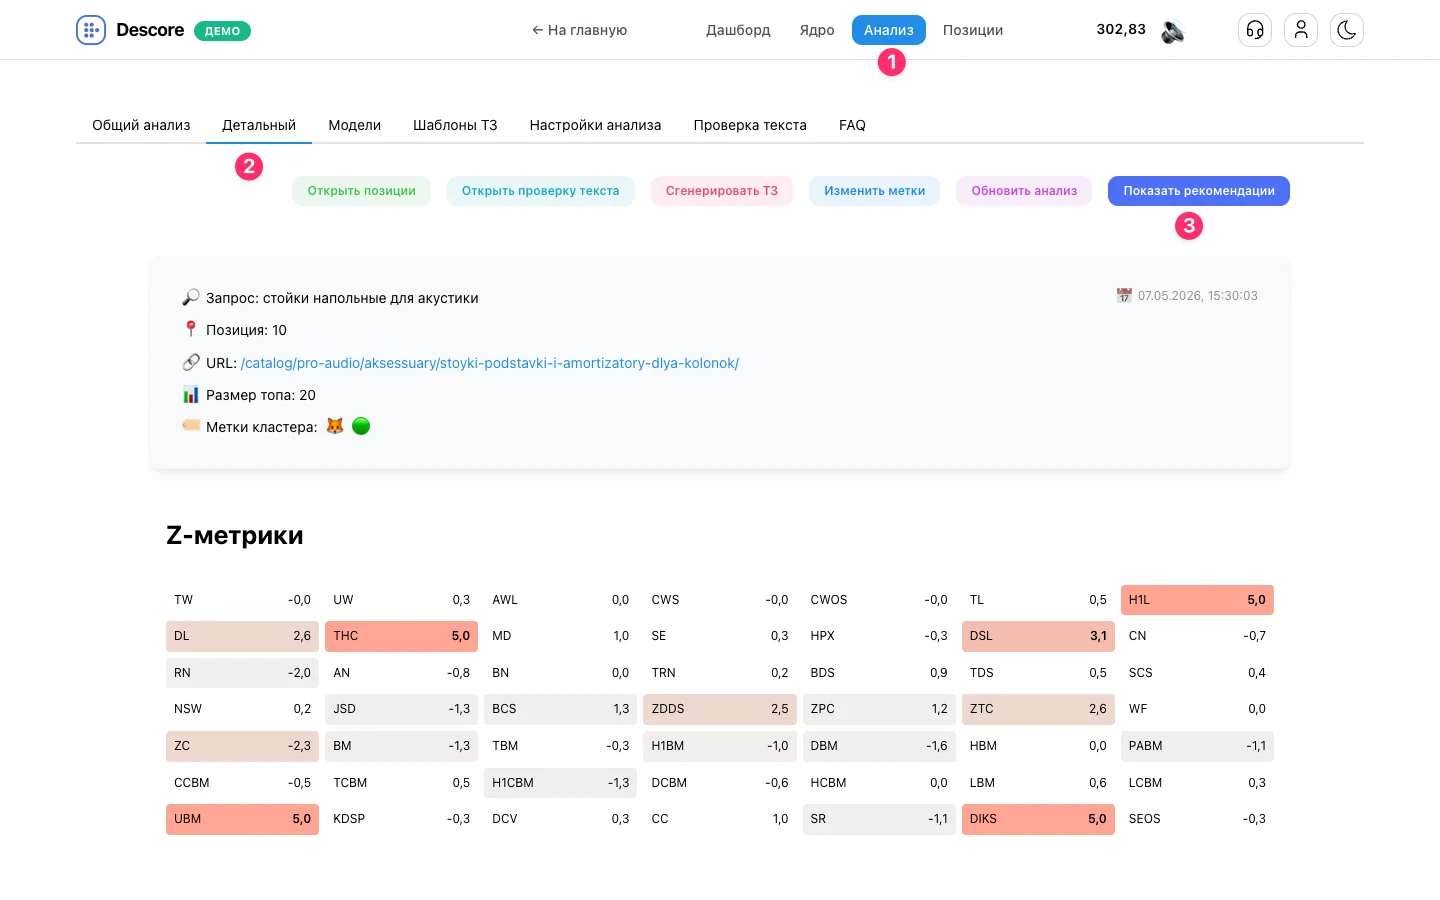1440x900 pixels.
Task: Click the Descore logo icon
Action: click(x=91, y=30)
